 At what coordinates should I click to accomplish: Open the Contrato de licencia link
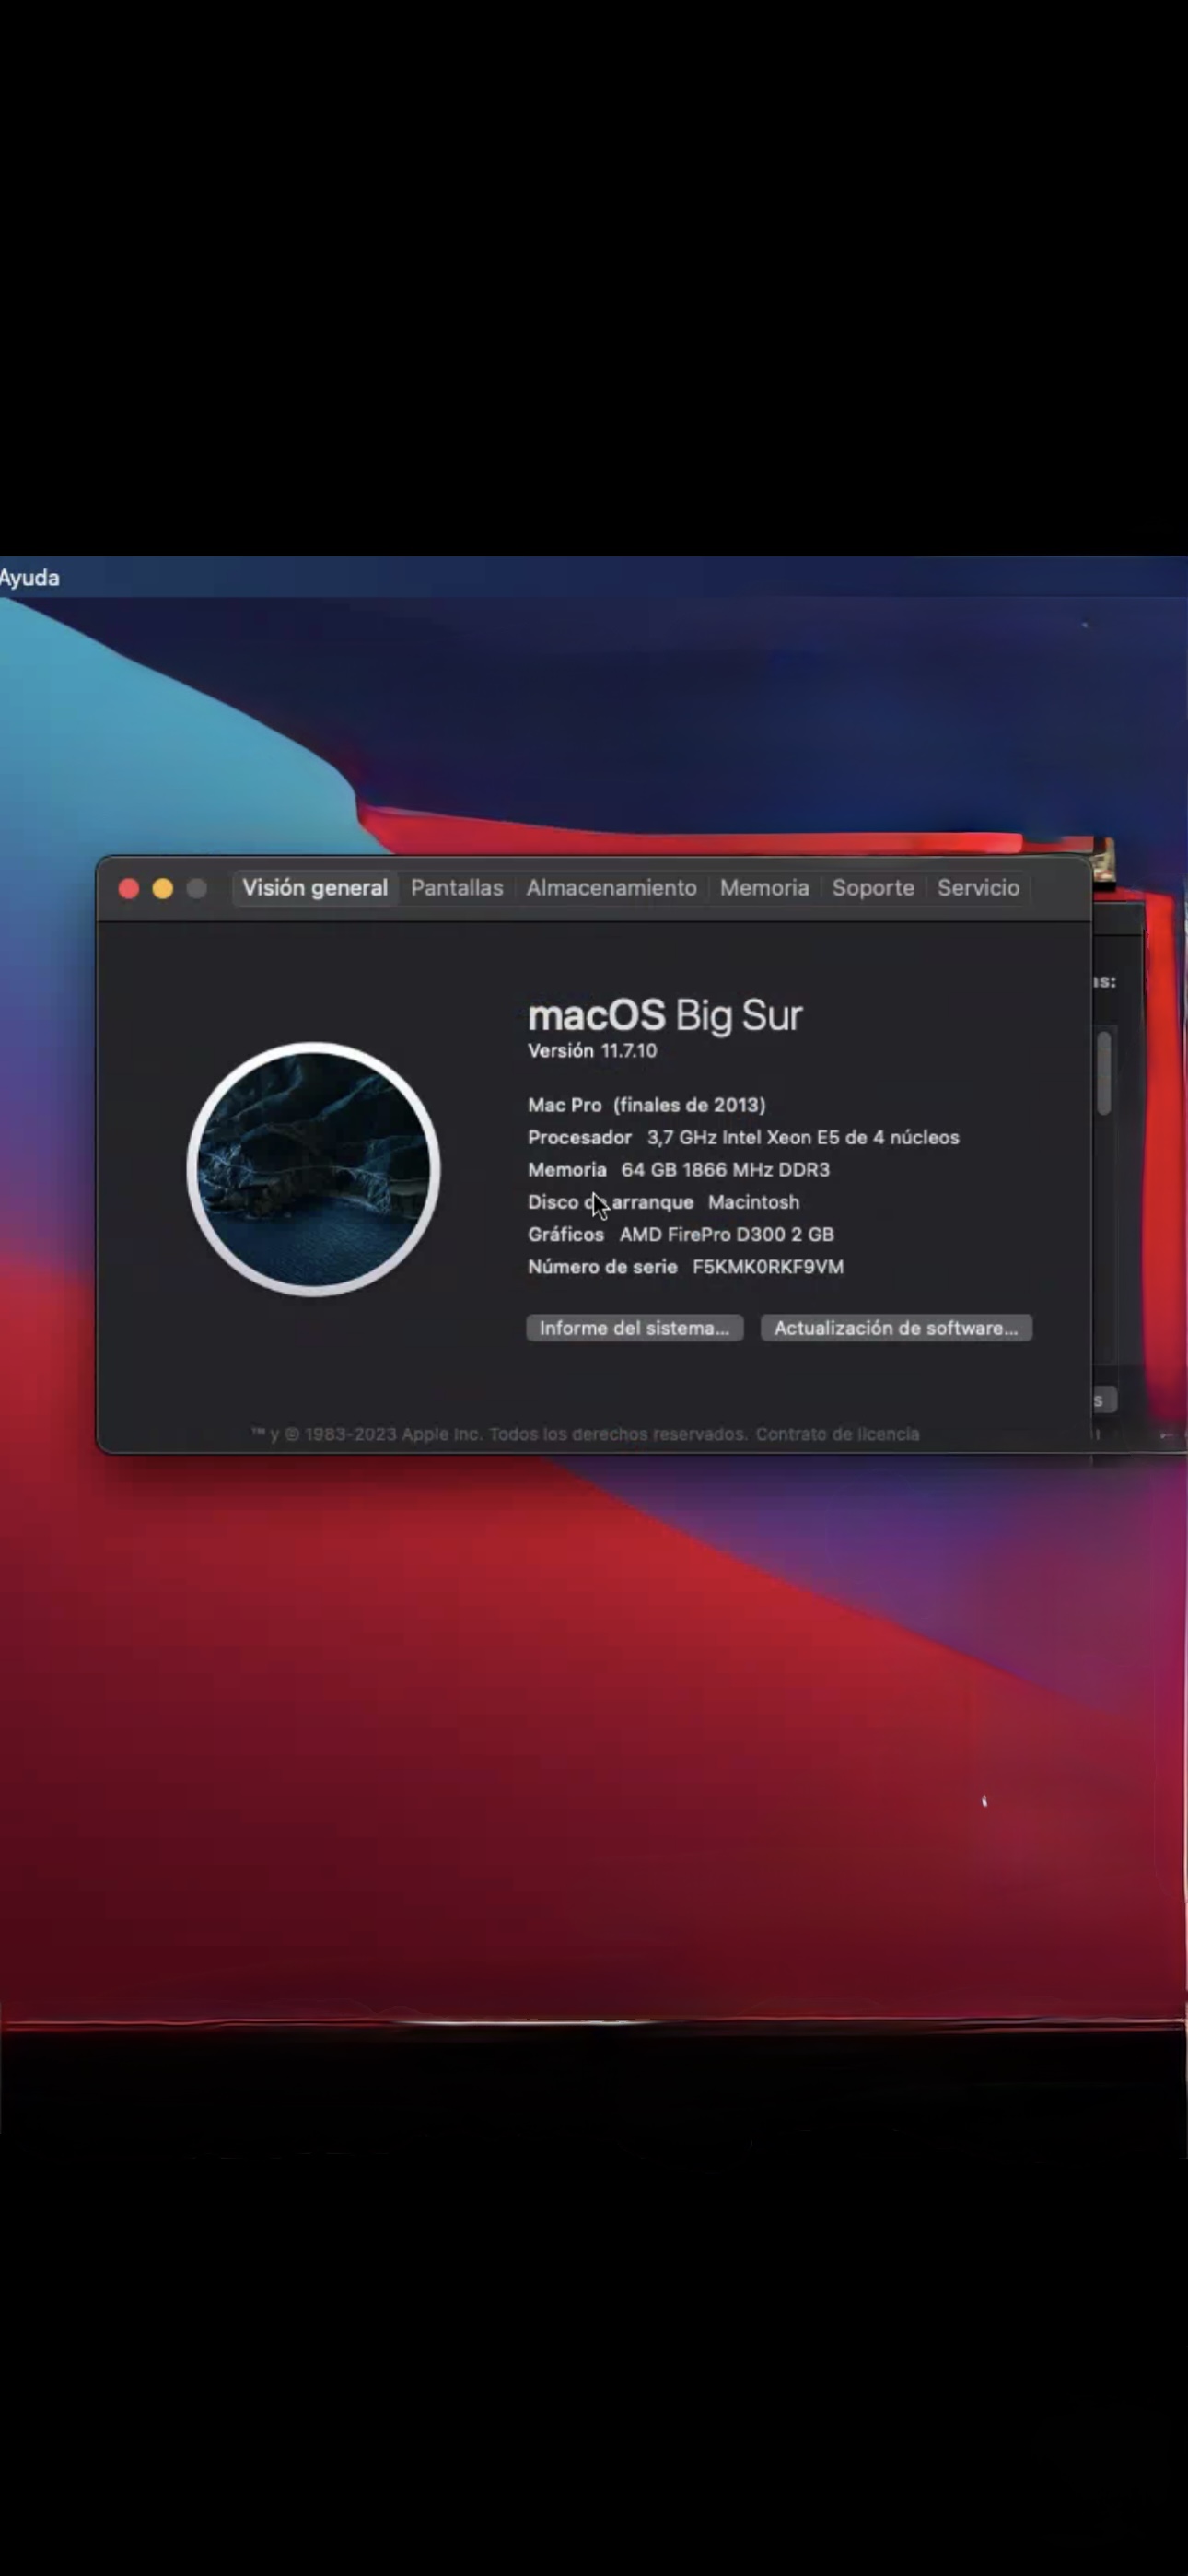837,1434
